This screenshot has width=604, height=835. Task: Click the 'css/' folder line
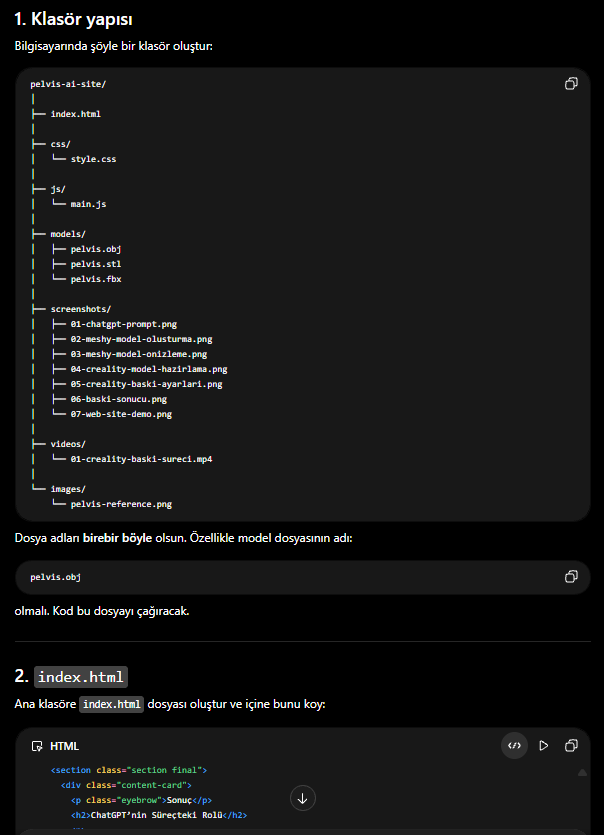coord(60,144)
